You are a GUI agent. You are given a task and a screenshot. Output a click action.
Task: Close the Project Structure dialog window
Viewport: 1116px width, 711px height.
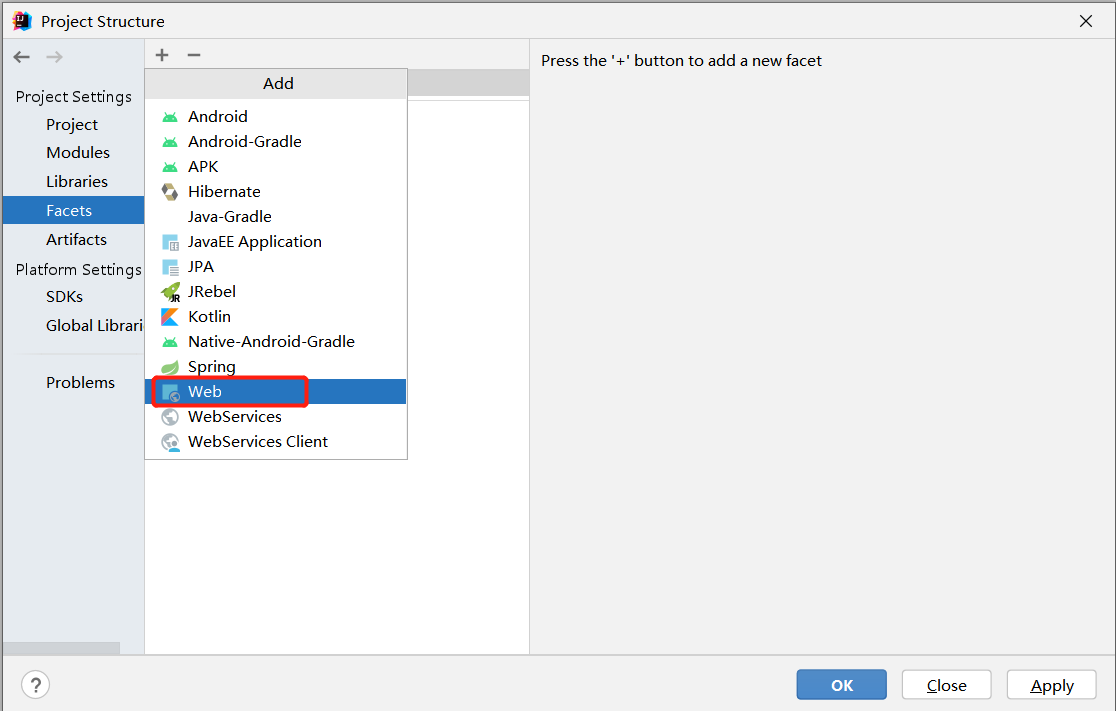click(x=1085, y=21)
